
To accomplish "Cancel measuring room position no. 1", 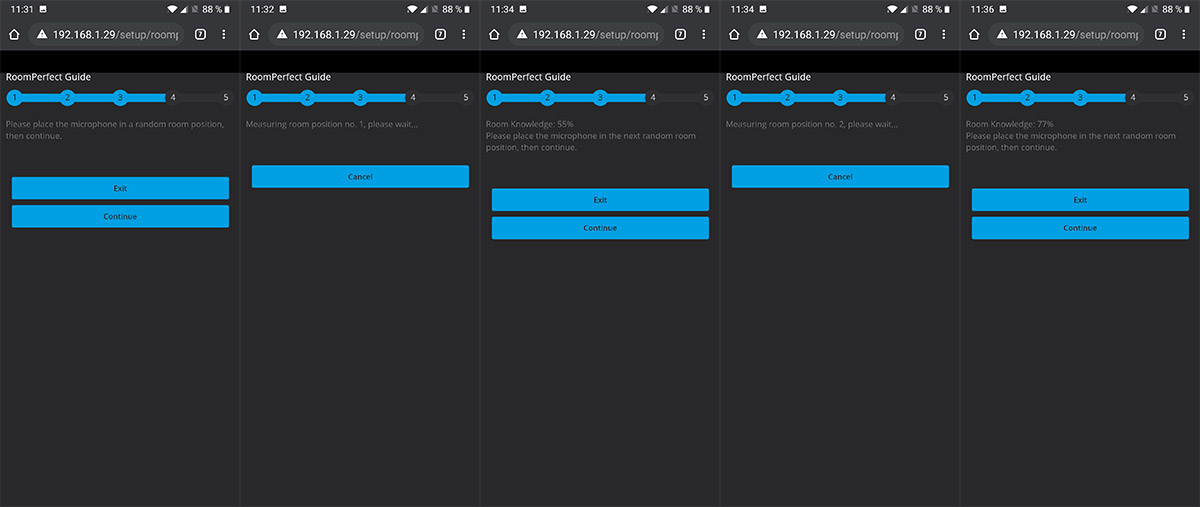I will 360,176.
